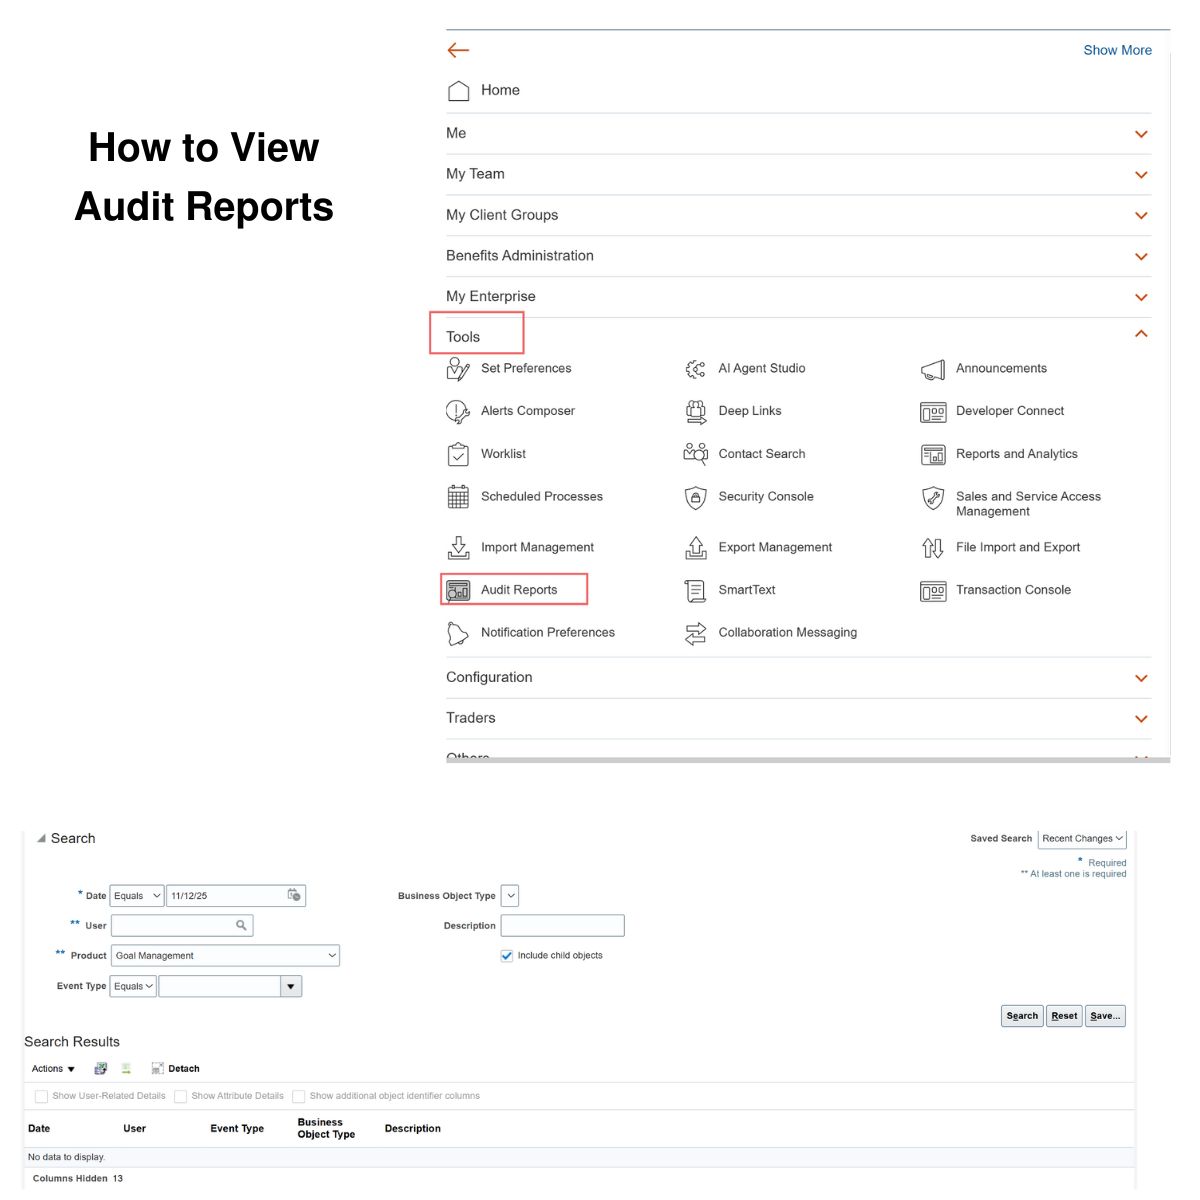The width and height of the screenshot is (1200, 1200).
Task: Collapse the Tools menu section
Action: [1141, 335]
